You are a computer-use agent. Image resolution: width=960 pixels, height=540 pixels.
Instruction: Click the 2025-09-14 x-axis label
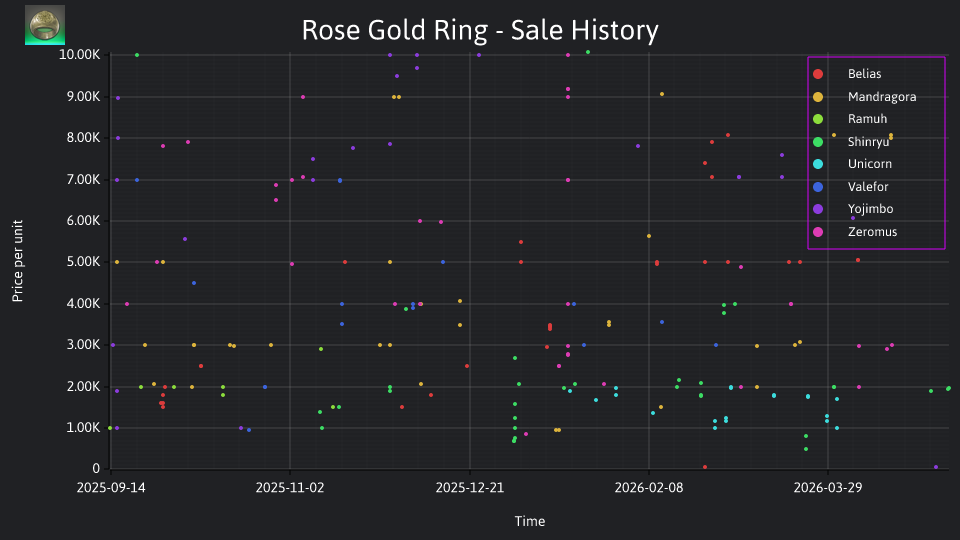pos(111,488)
